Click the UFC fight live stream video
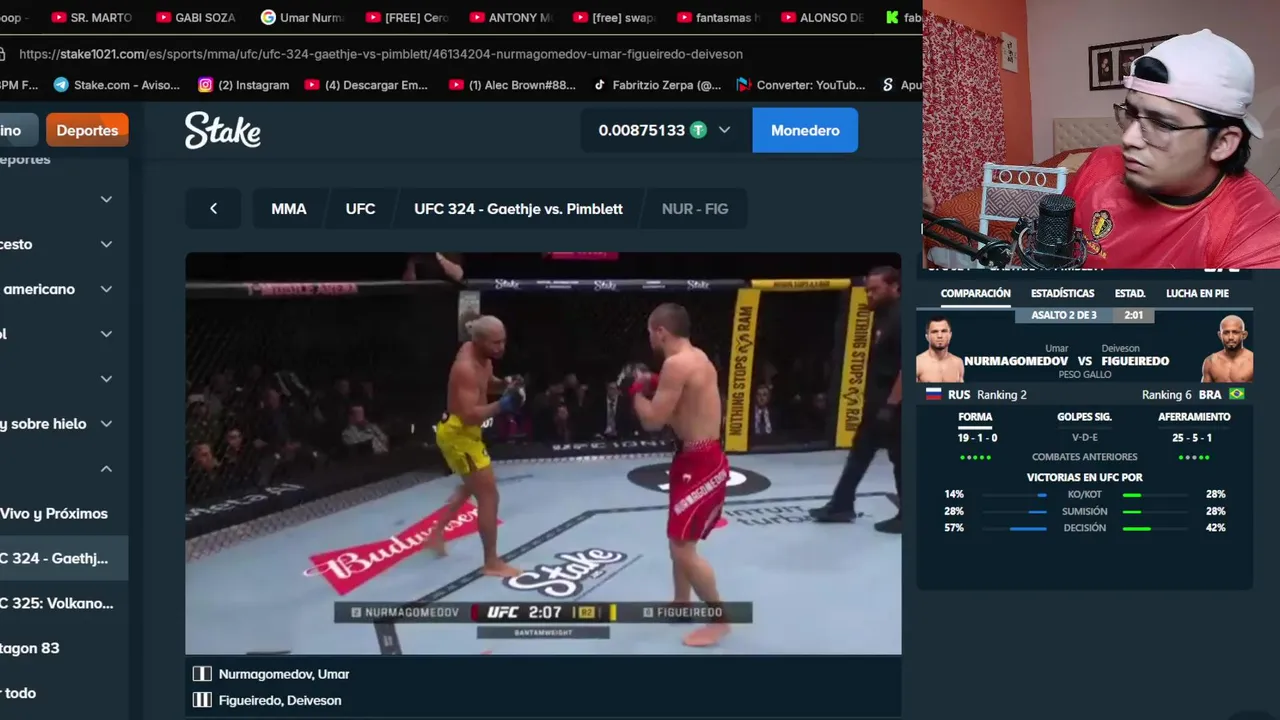 coord(543,454)
